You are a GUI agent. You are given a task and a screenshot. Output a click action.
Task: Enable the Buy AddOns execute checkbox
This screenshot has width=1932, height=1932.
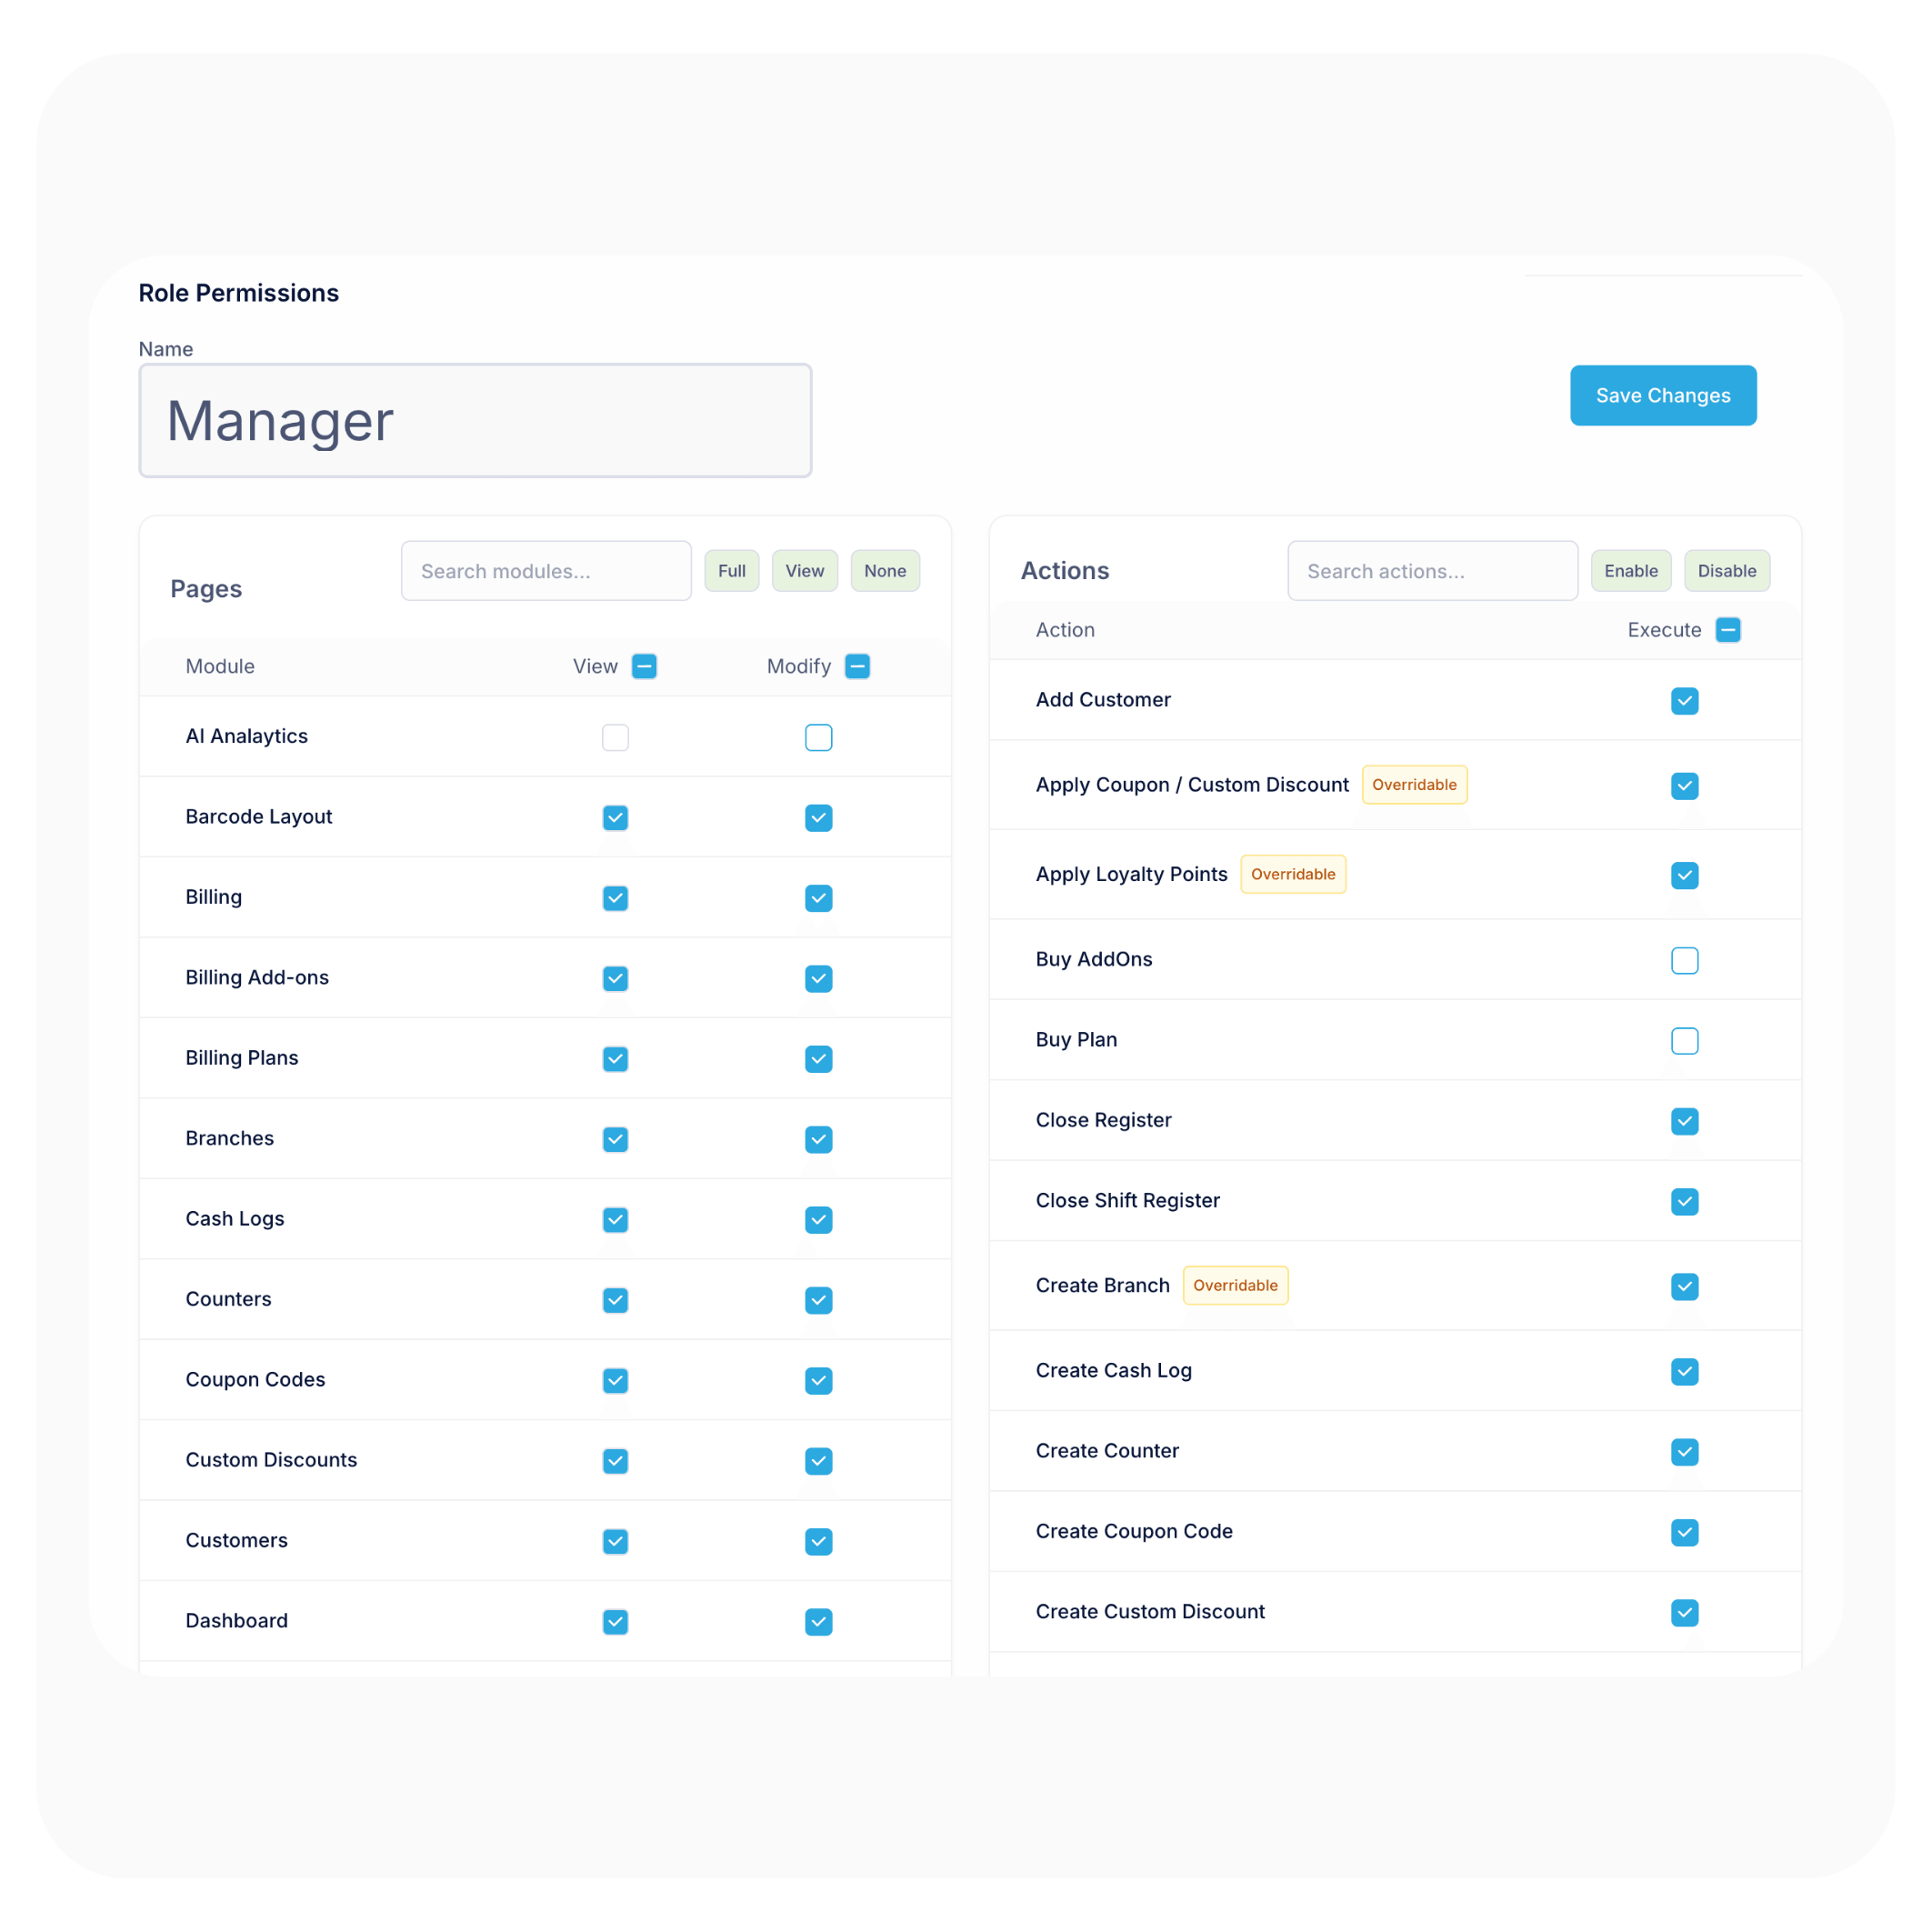(1685, 960)
